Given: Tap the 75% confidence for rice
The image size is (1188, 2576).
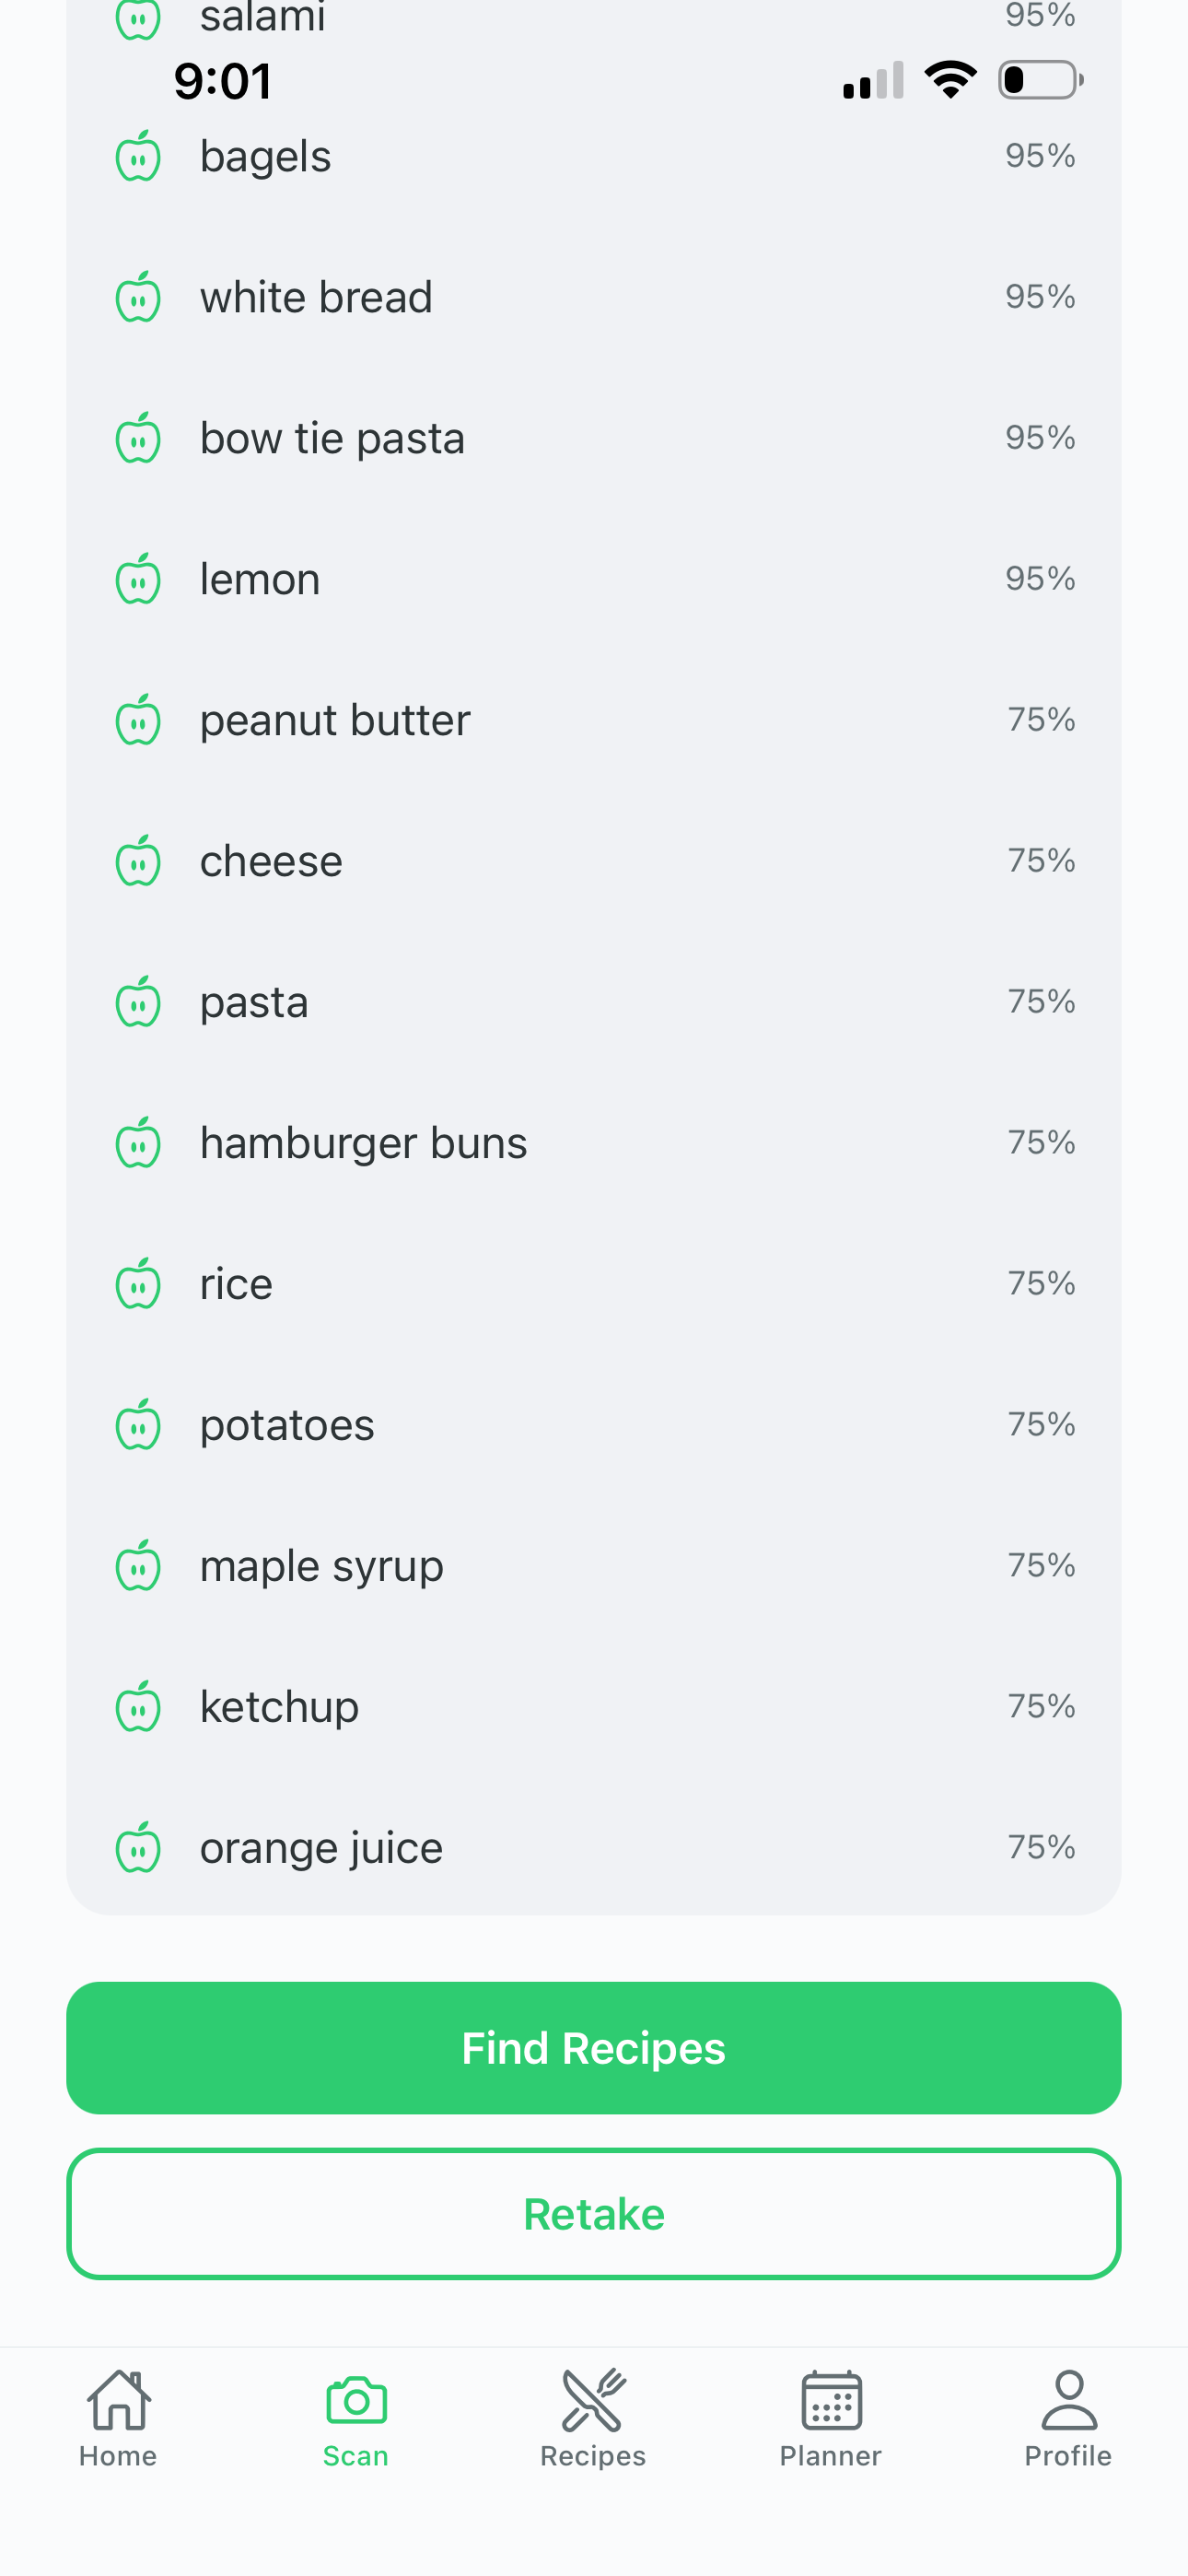Looking at the screenshot, I should point(1041,1283).
